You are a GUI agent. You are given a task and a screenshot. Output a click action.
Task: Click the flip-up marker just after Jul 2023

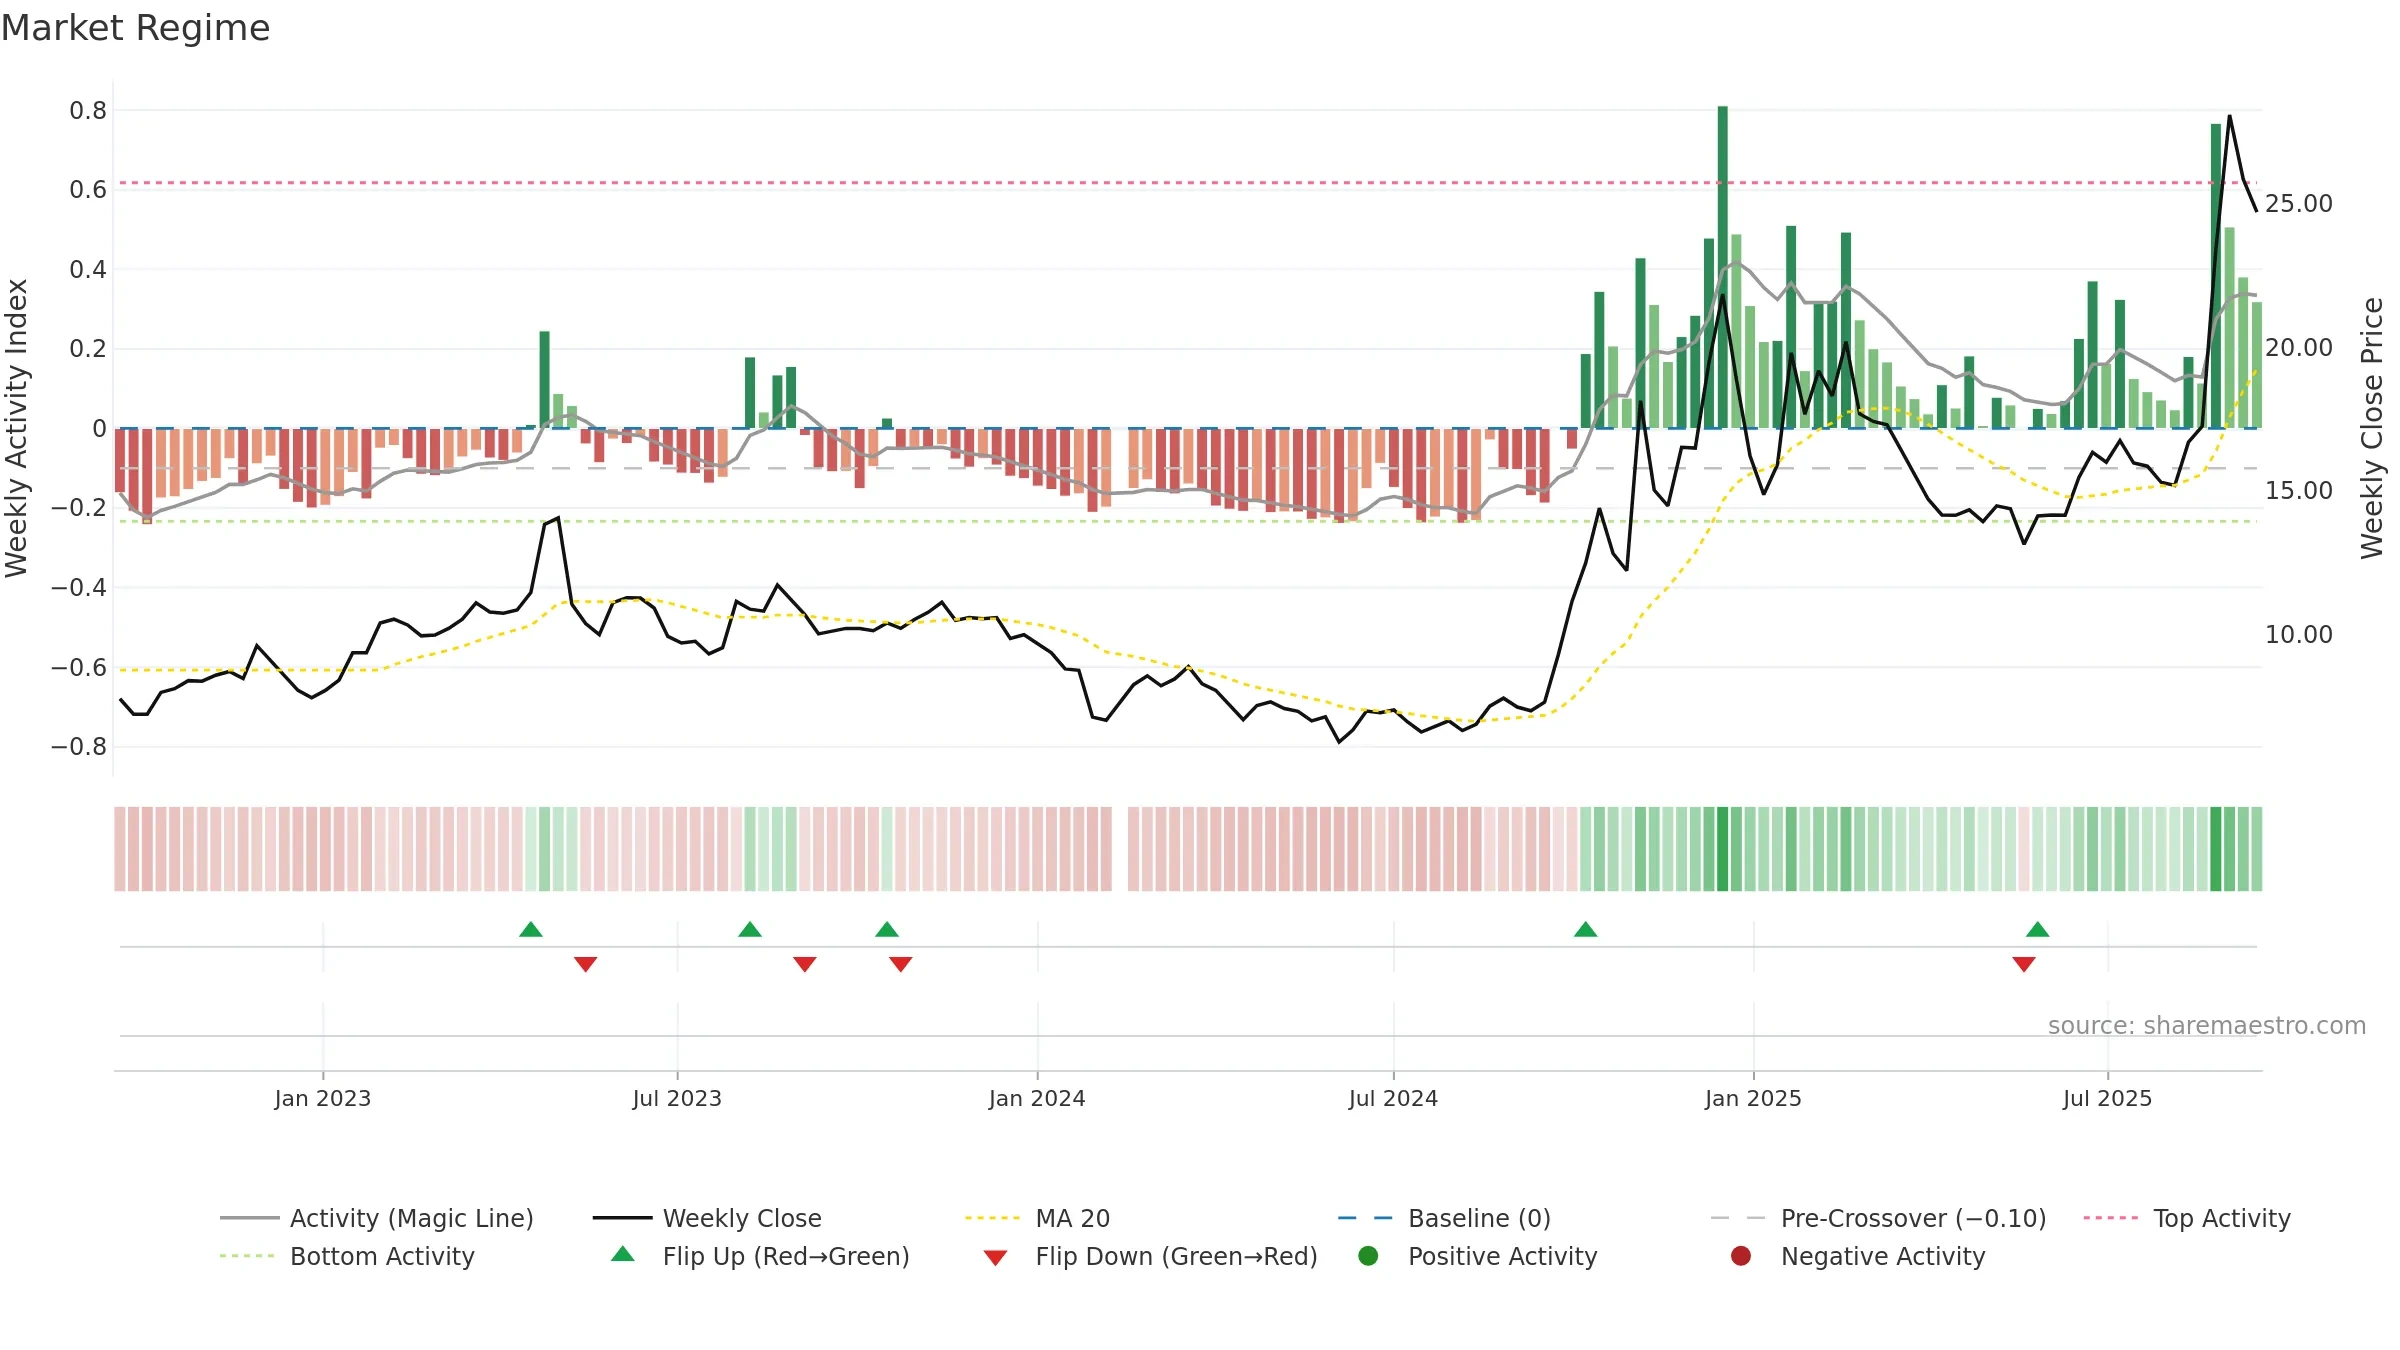(750, 929)
